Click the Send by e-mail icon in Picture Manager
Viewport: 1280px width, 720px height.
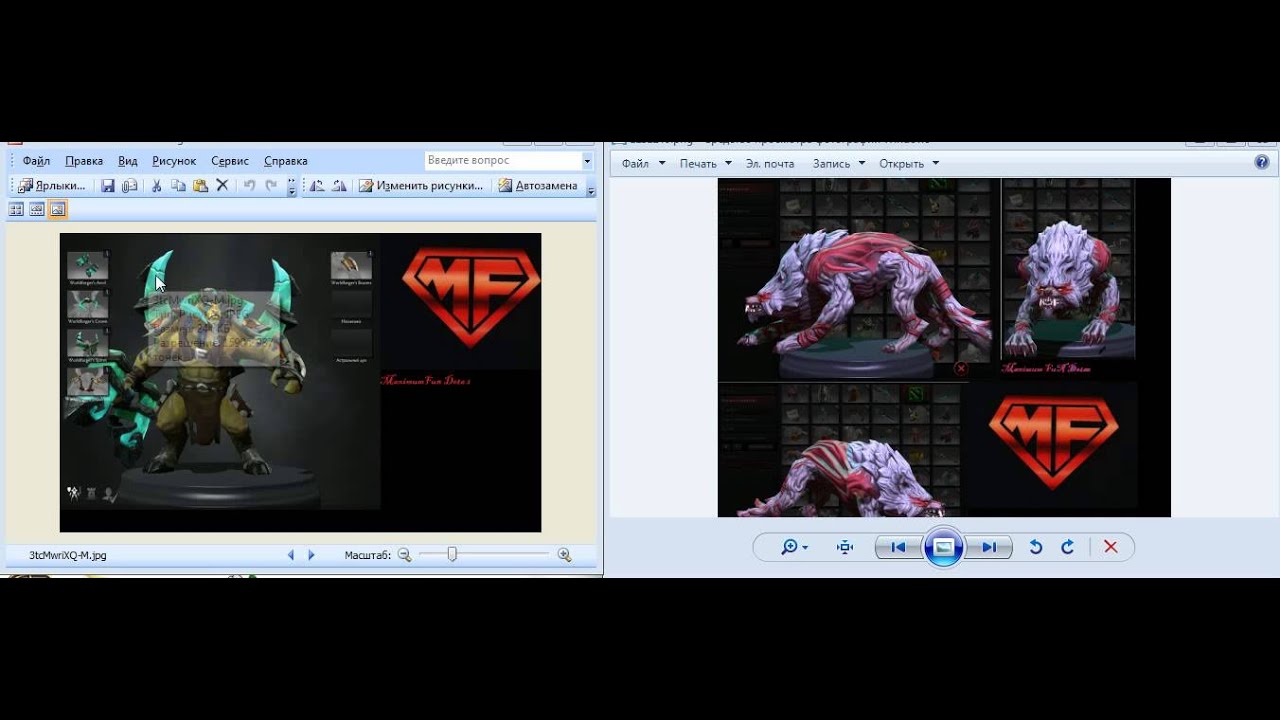coord(130,186)
